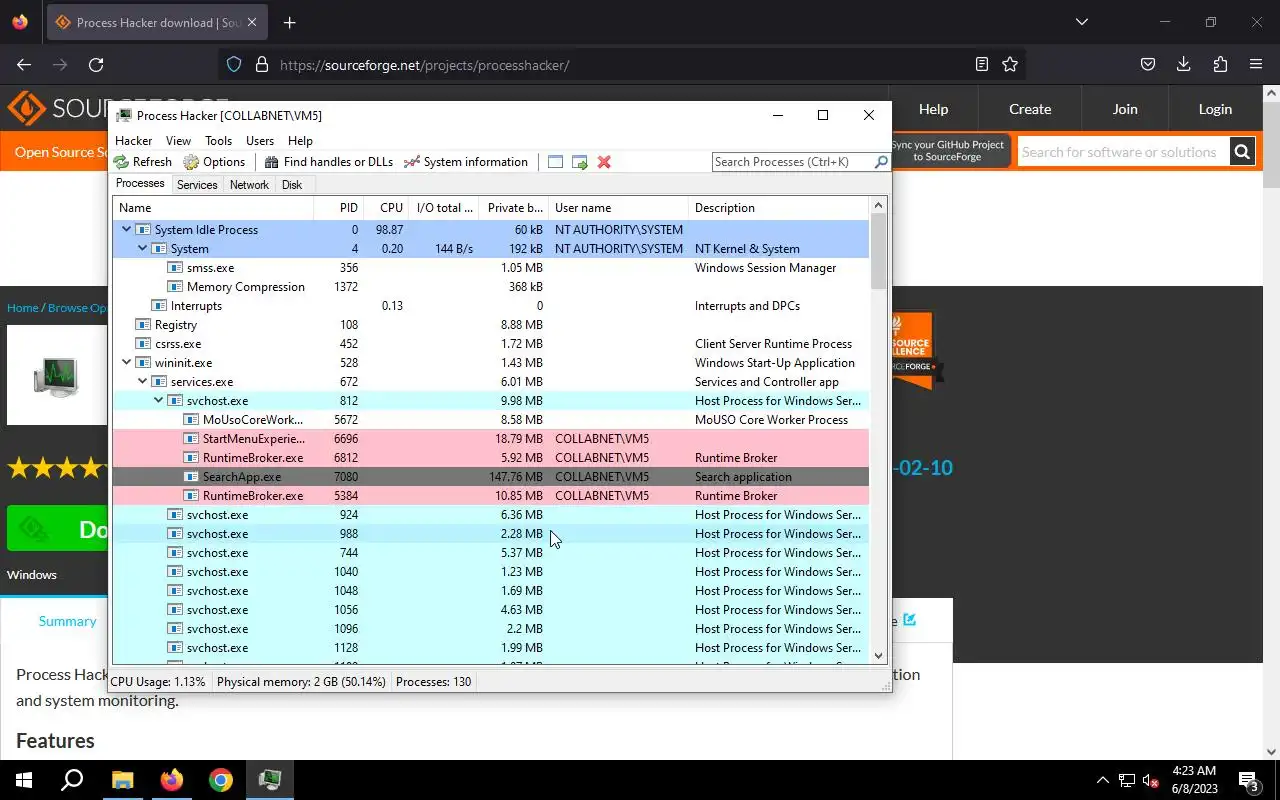This screenshot has width=1280, height=800.
Task: Click Home breadcrumb link on SourceForge
Action: 23,308
